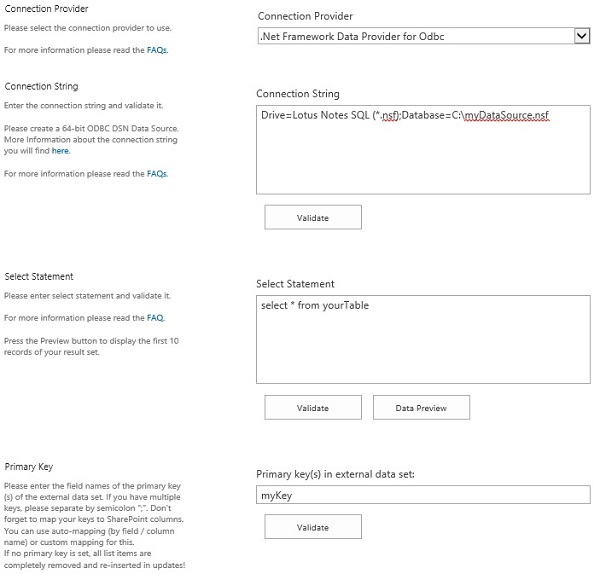600x574 pixels.
Task: Click the Data Preview button
Action: pos(421,408)
